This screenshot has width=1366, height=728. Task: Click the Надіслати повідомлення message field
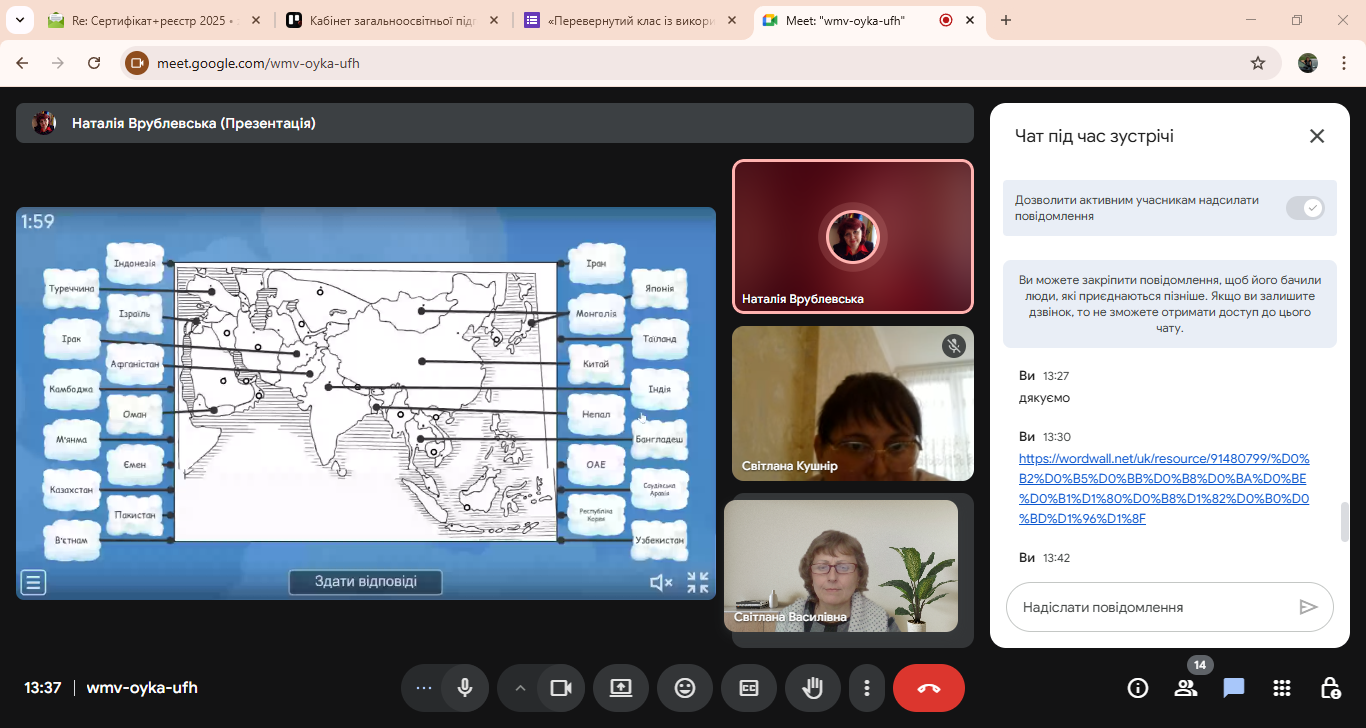1150,607
